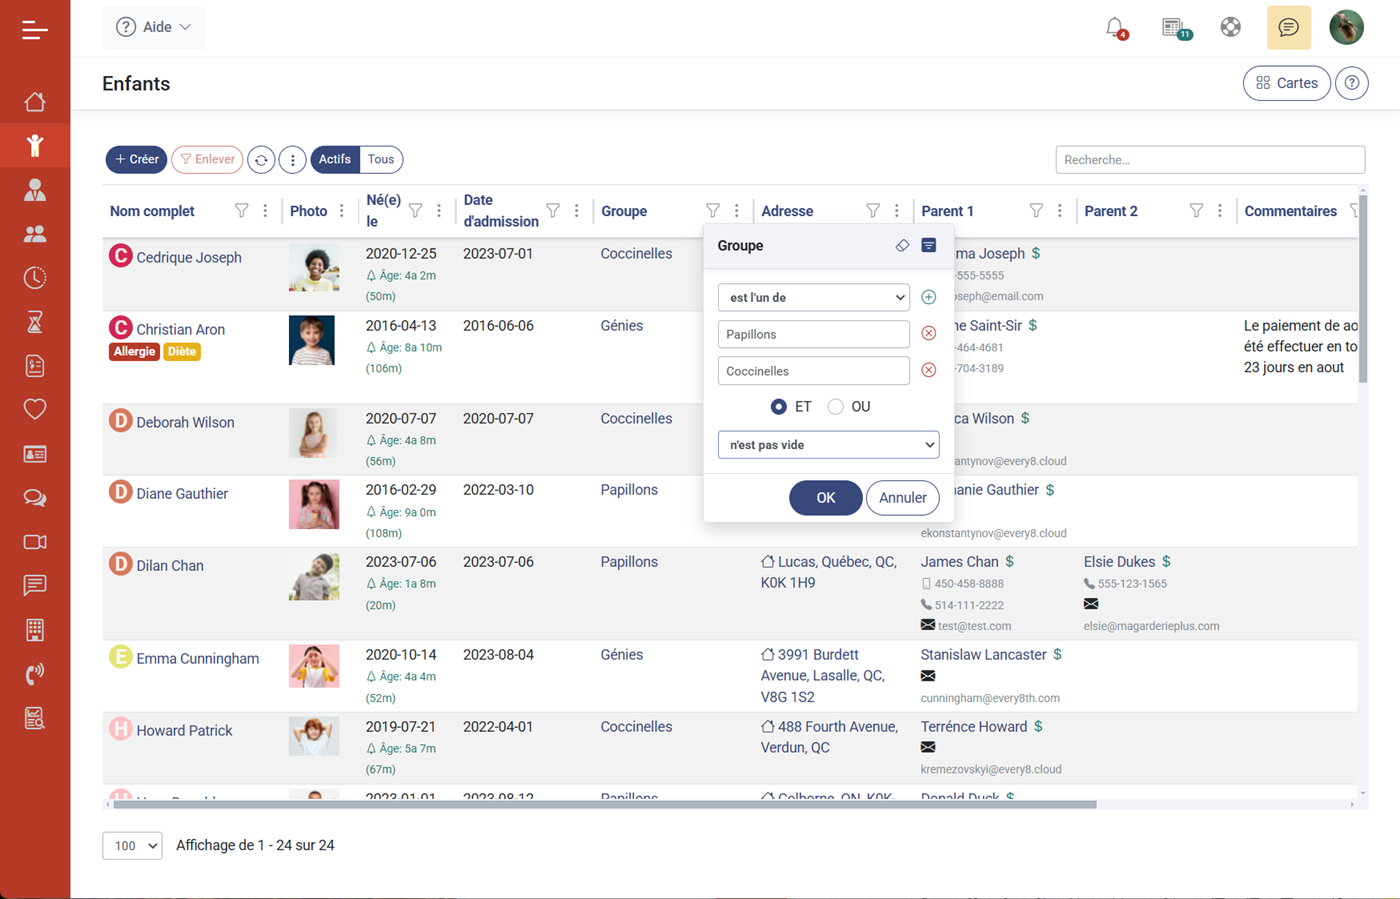
Task: Select the home icon in the sidebar
Action: tap(35, 101)
